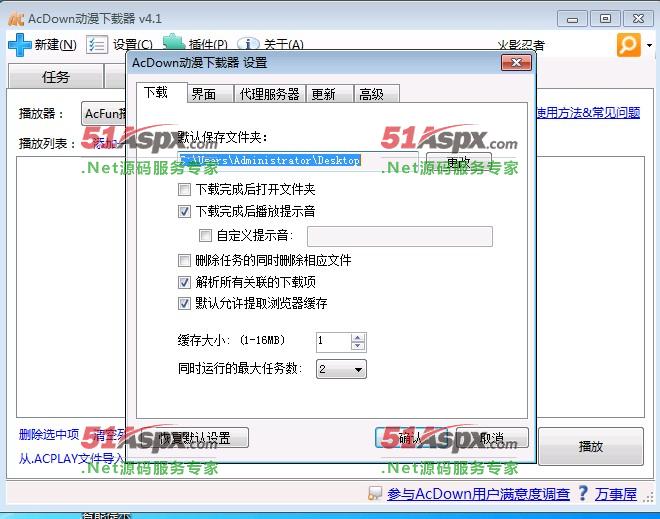Click the green puzzle Plugins icon

(174, 42)
